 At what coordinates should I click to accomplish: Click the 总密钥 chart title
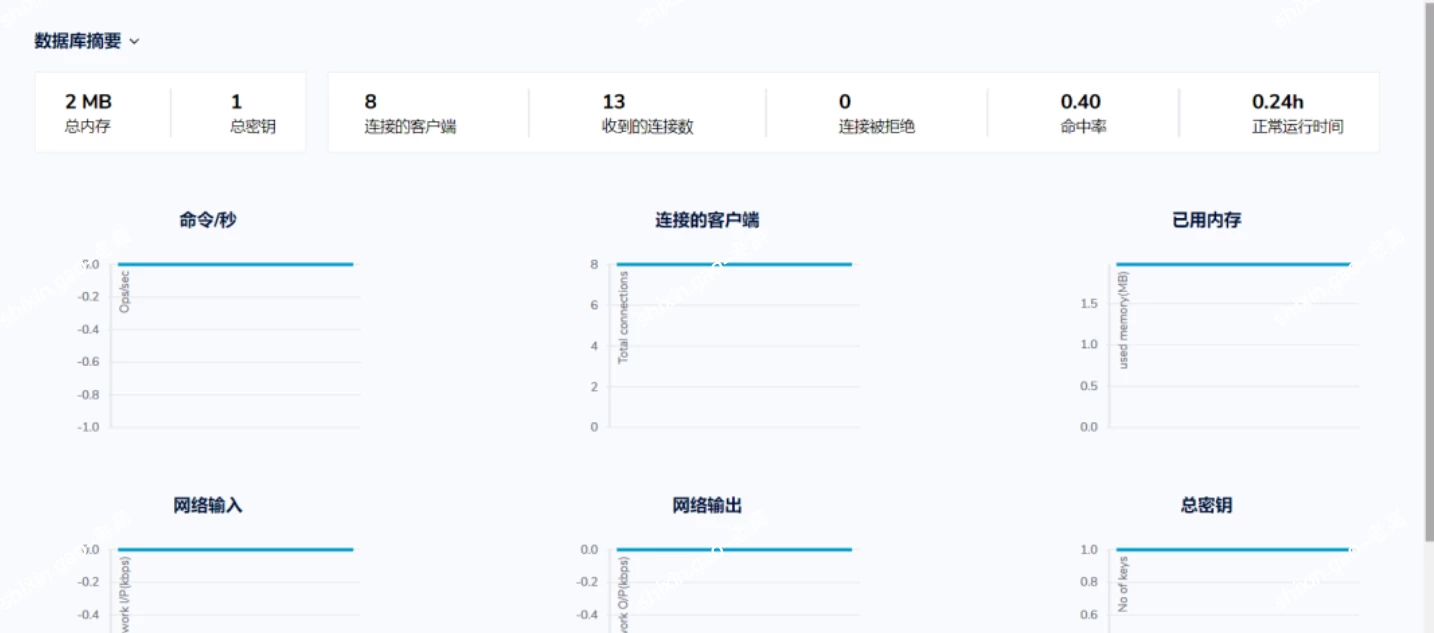click(1206, 506)
